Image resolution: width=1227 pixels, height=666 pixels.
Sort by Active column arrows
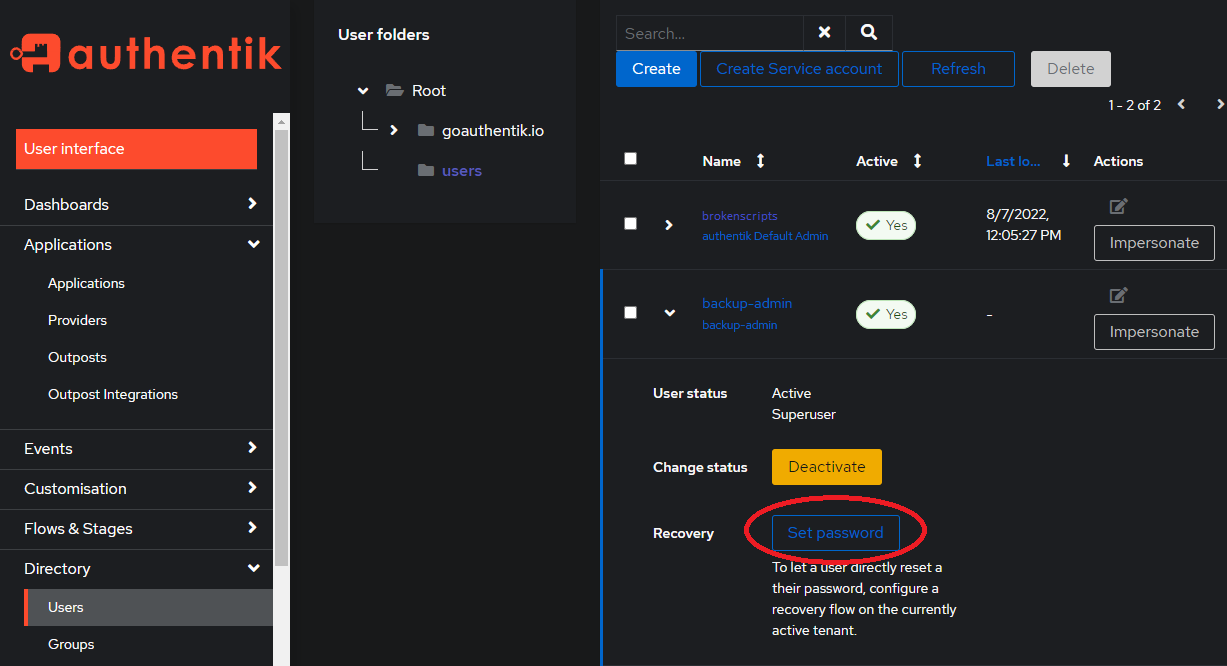click(917, 161)
